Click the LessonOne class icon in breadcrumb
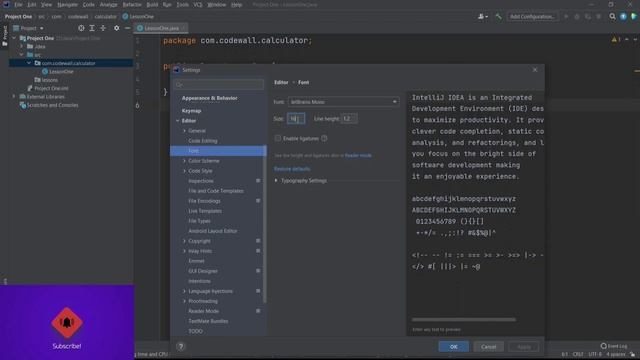 pos(125,17)
